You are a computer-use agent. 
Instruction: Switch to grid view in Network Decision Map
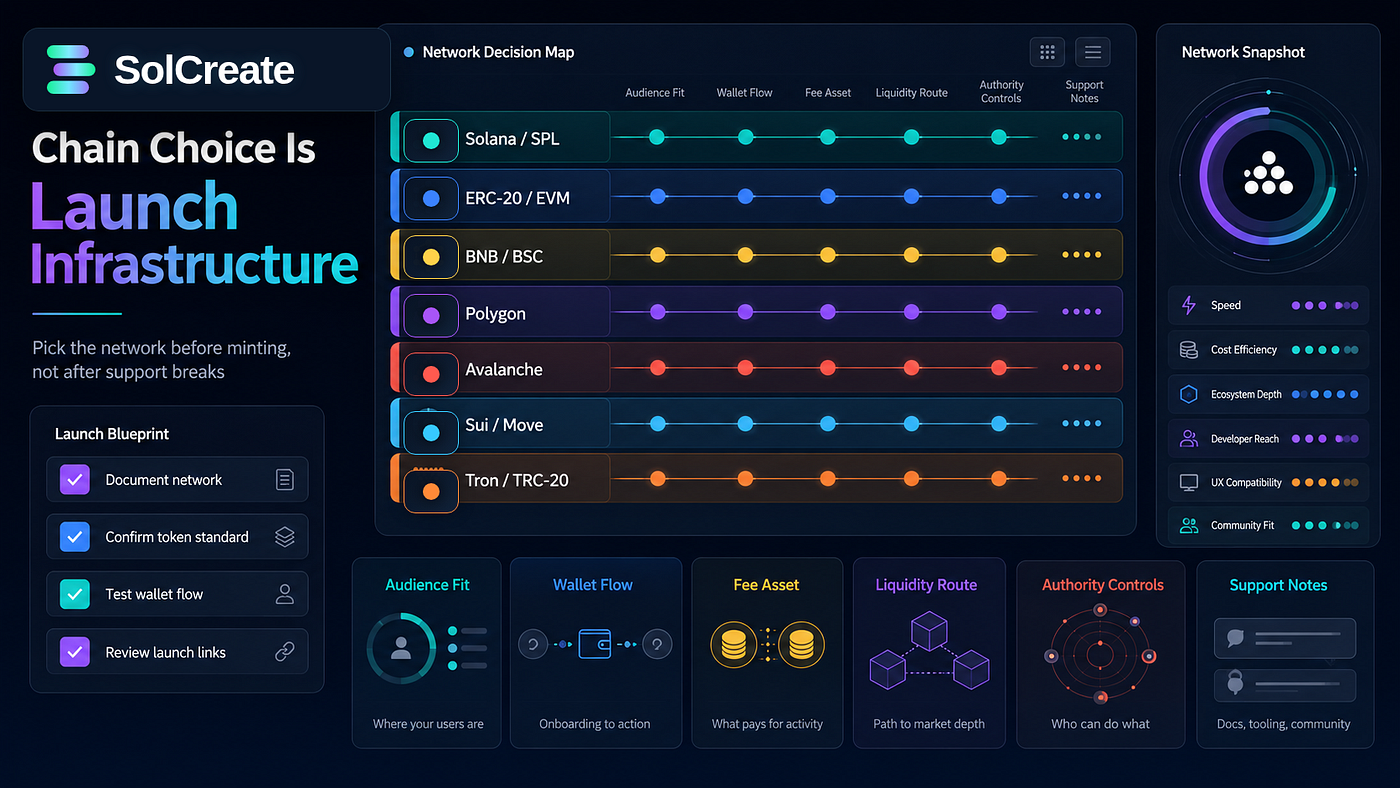coord(1047,52)
